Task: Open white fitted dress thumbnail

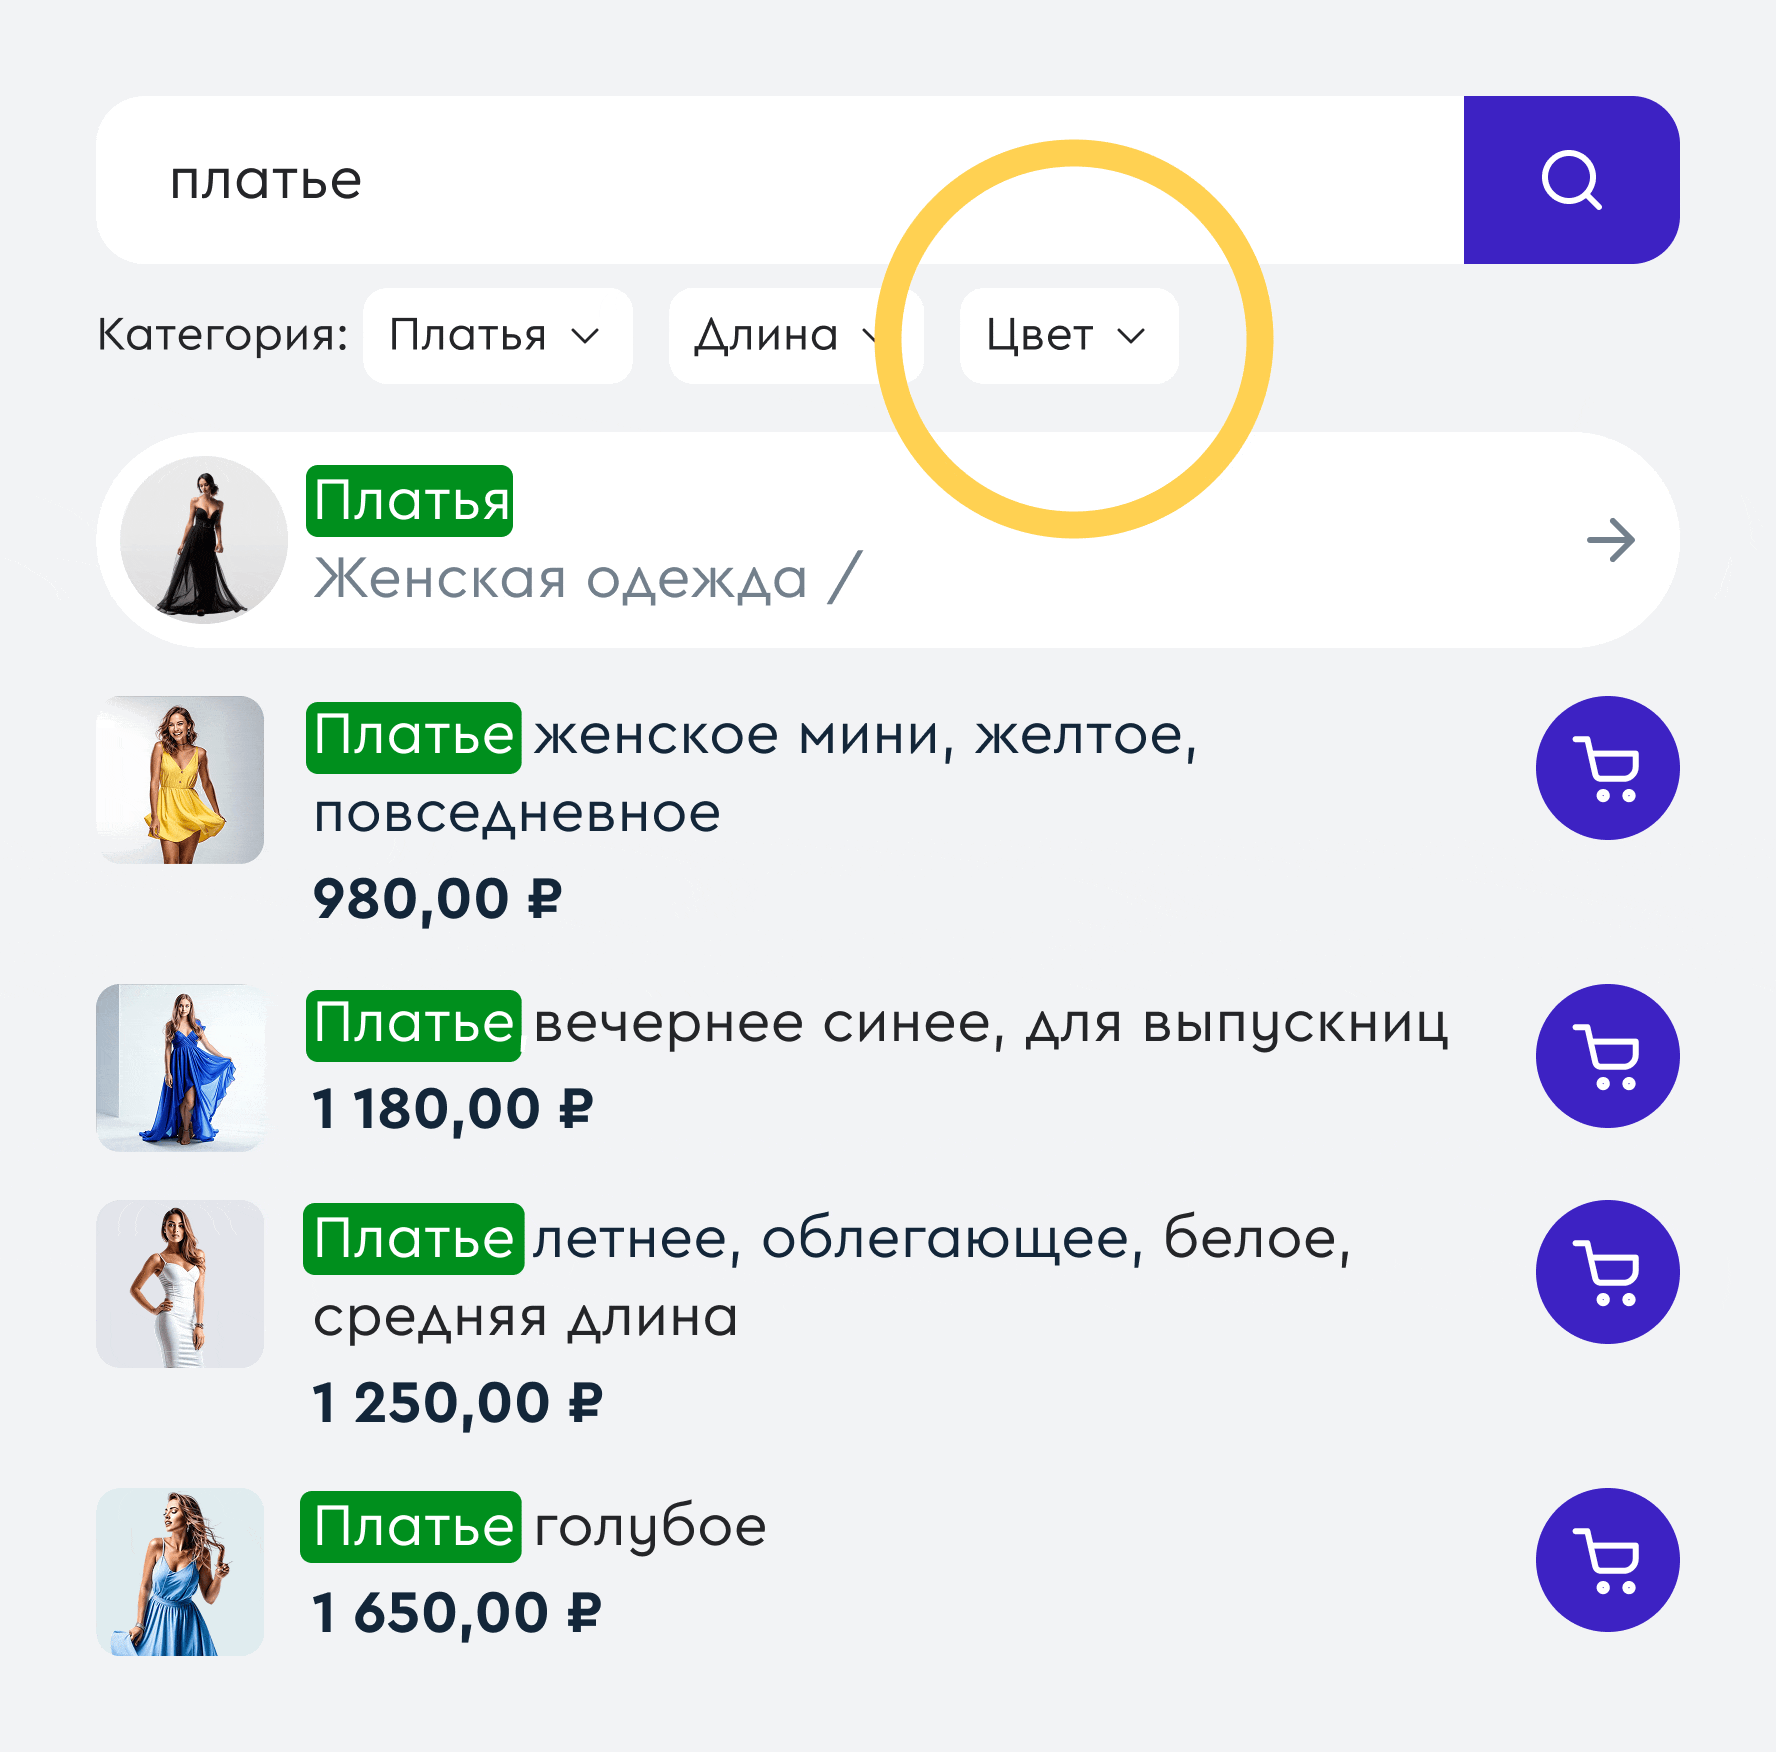Action: click(180, 1284)
